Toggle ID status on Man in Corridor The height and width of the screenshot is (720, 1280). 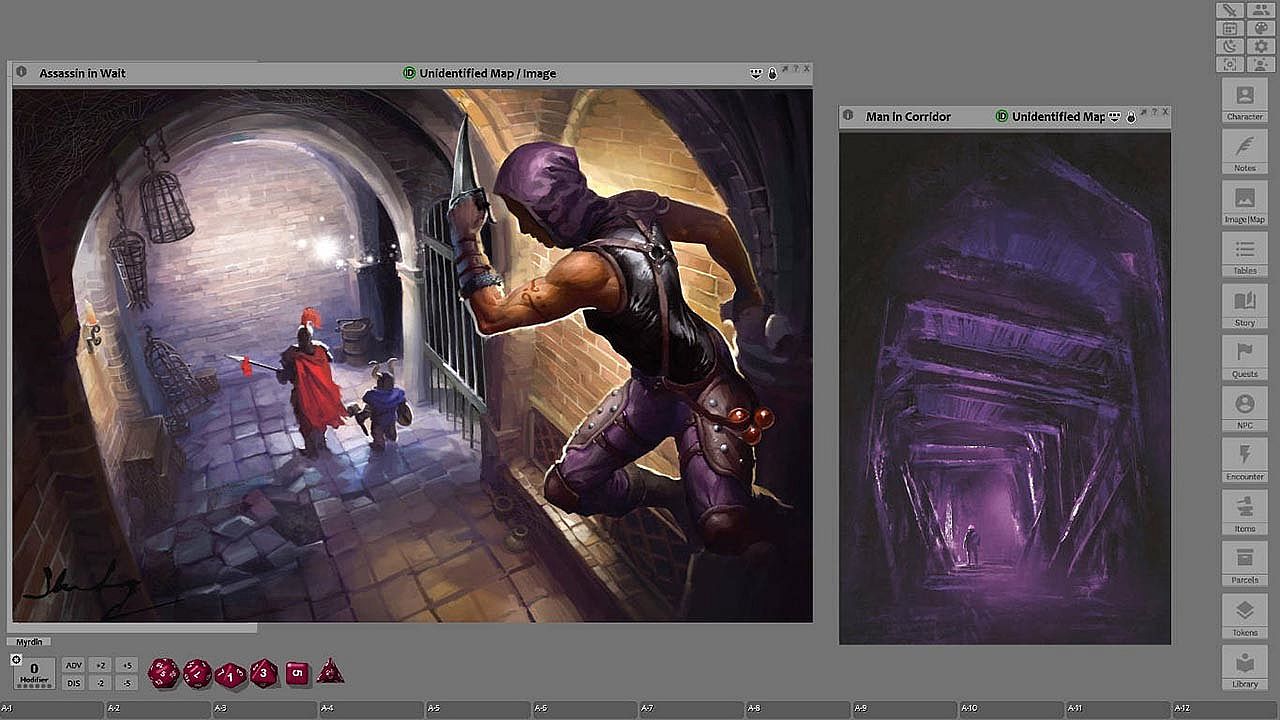coord(1002,117)
